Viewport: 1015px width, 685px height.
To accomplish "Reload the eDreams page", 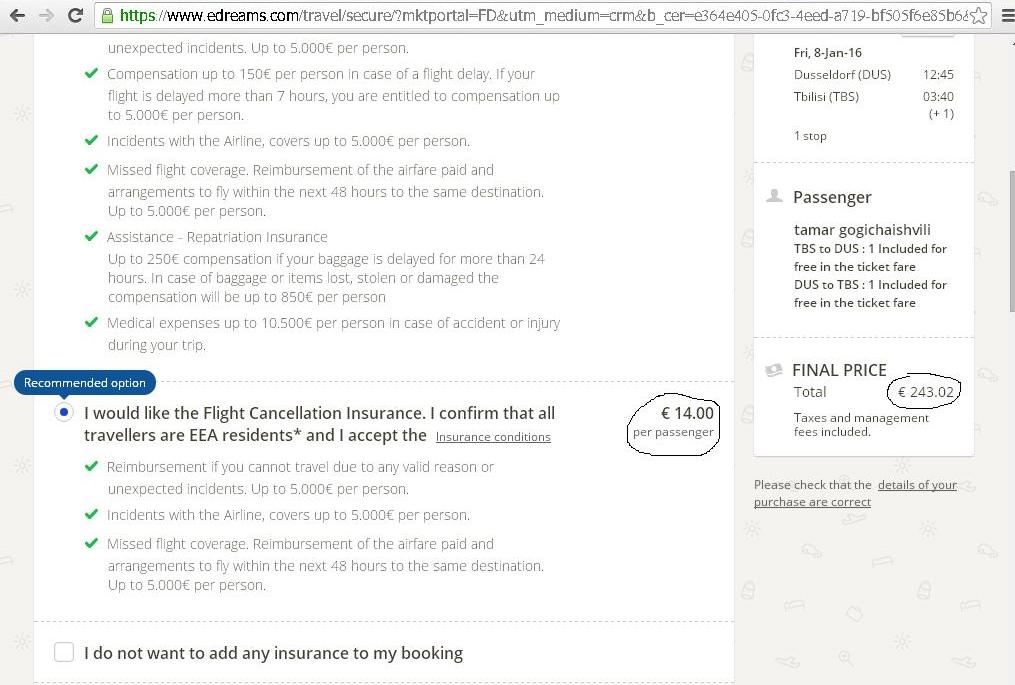I will coord(75,16).
